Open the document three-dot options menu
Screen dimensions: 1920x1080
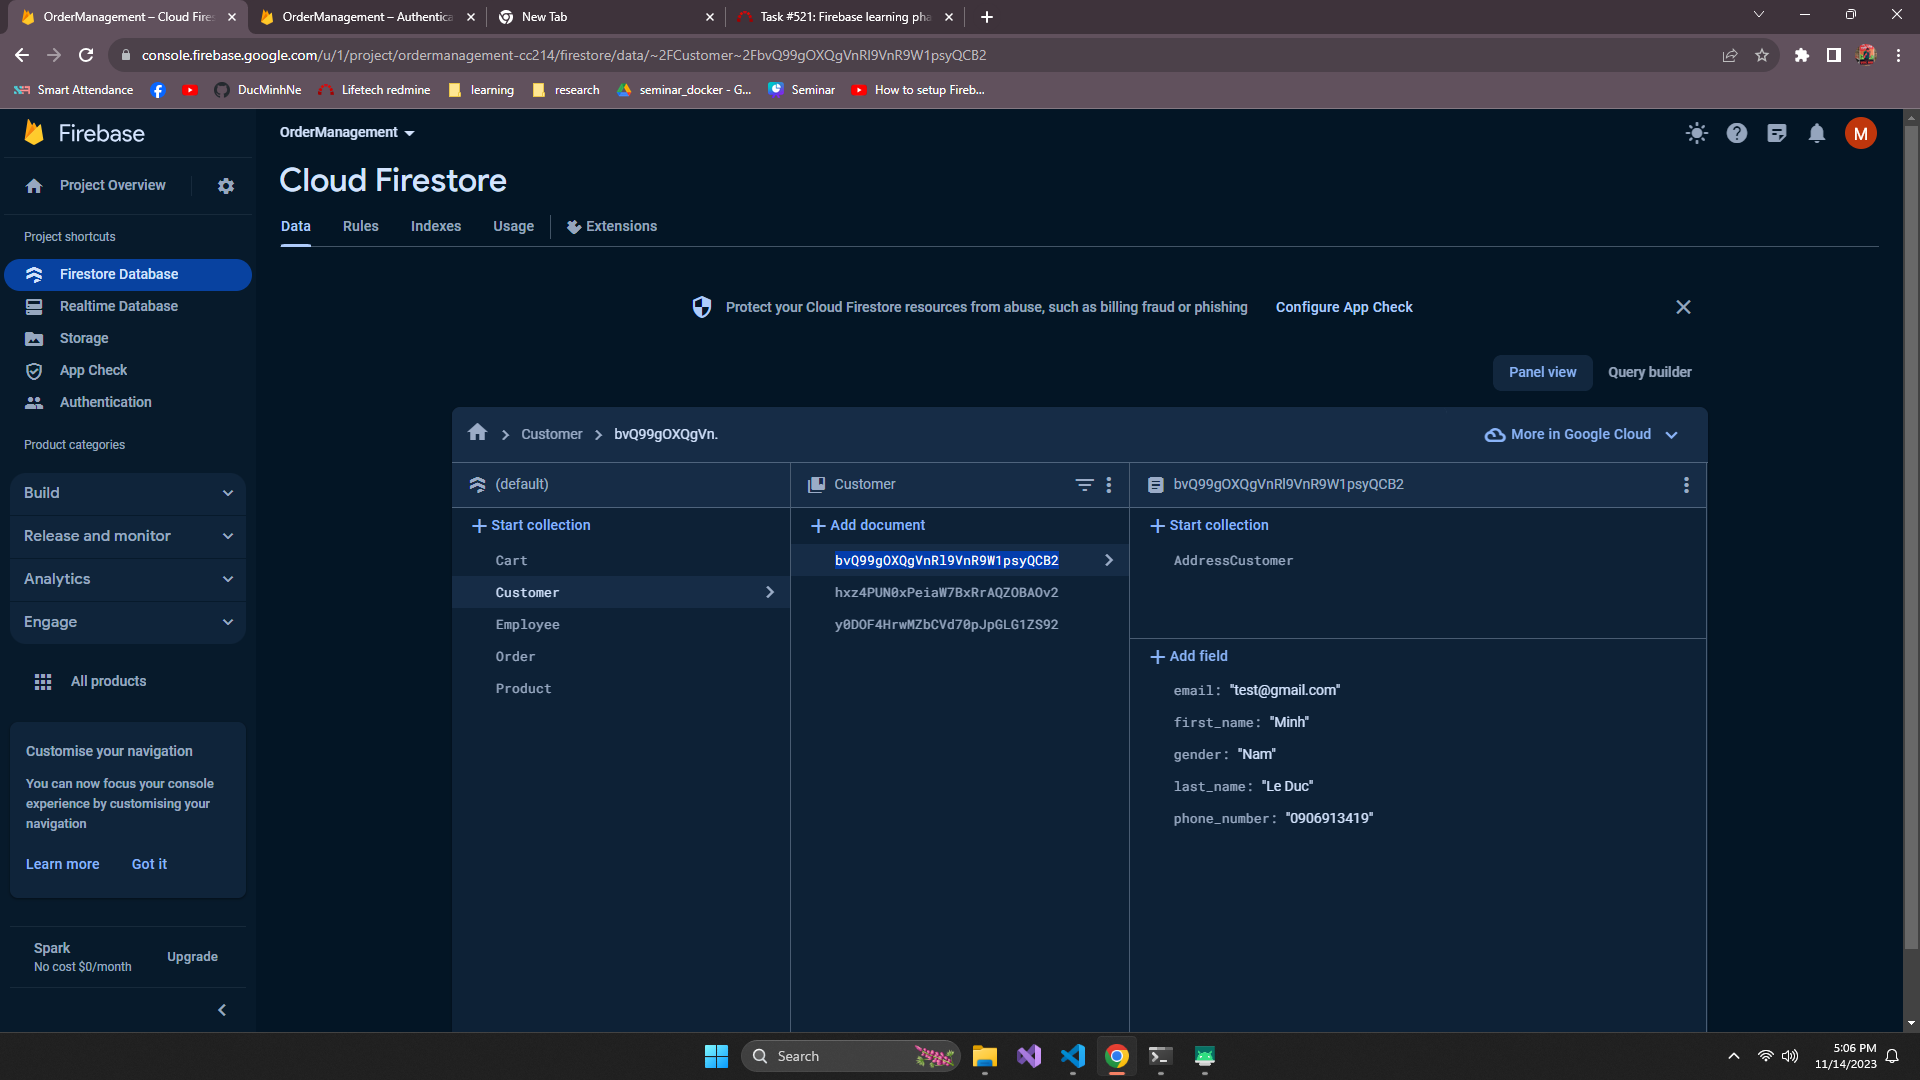click(x=1686, y=485)
